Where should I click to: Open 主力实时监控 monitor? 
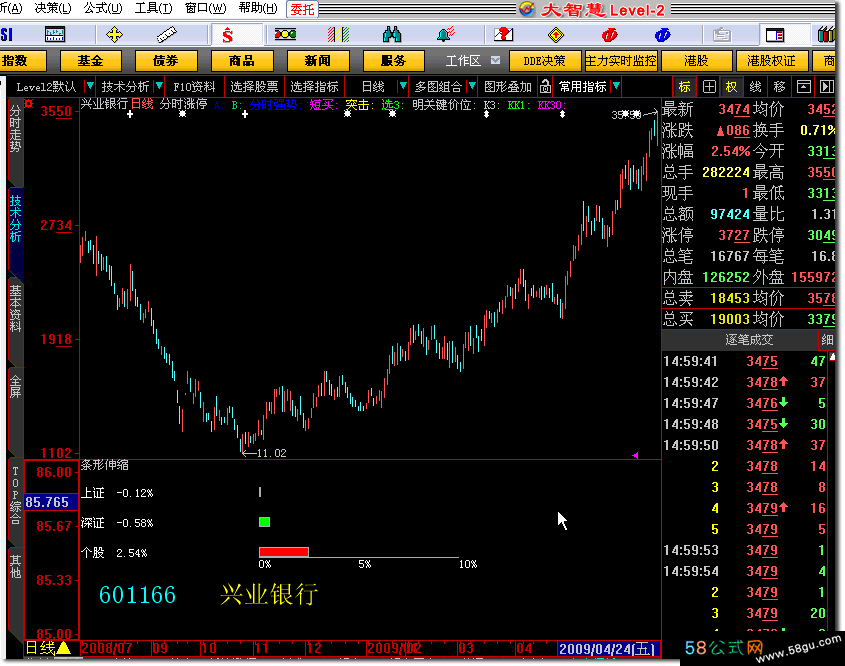point(621,61)
